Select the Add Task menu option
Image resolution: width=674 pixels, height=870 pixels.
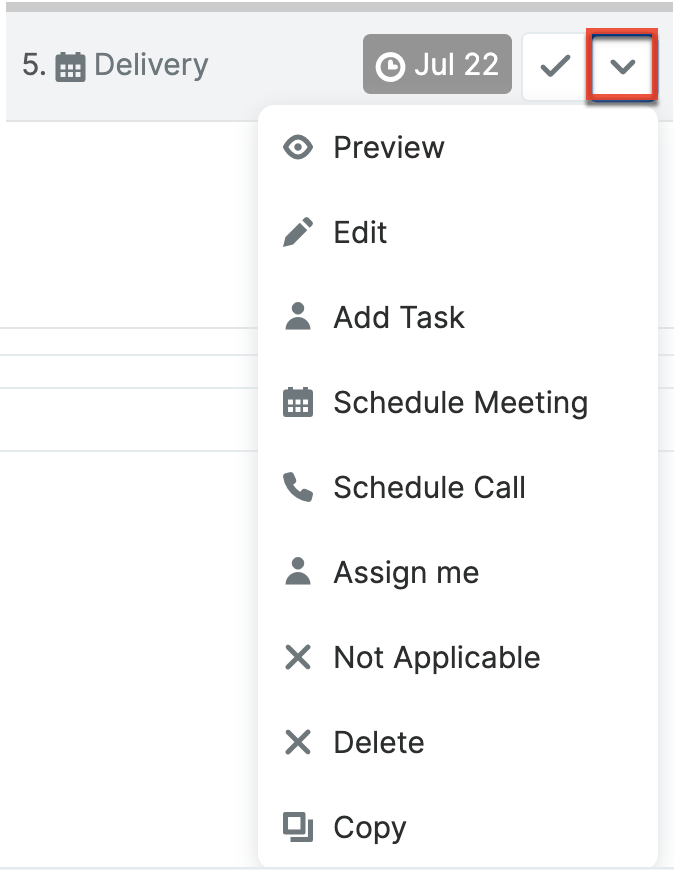click(399, 318)
